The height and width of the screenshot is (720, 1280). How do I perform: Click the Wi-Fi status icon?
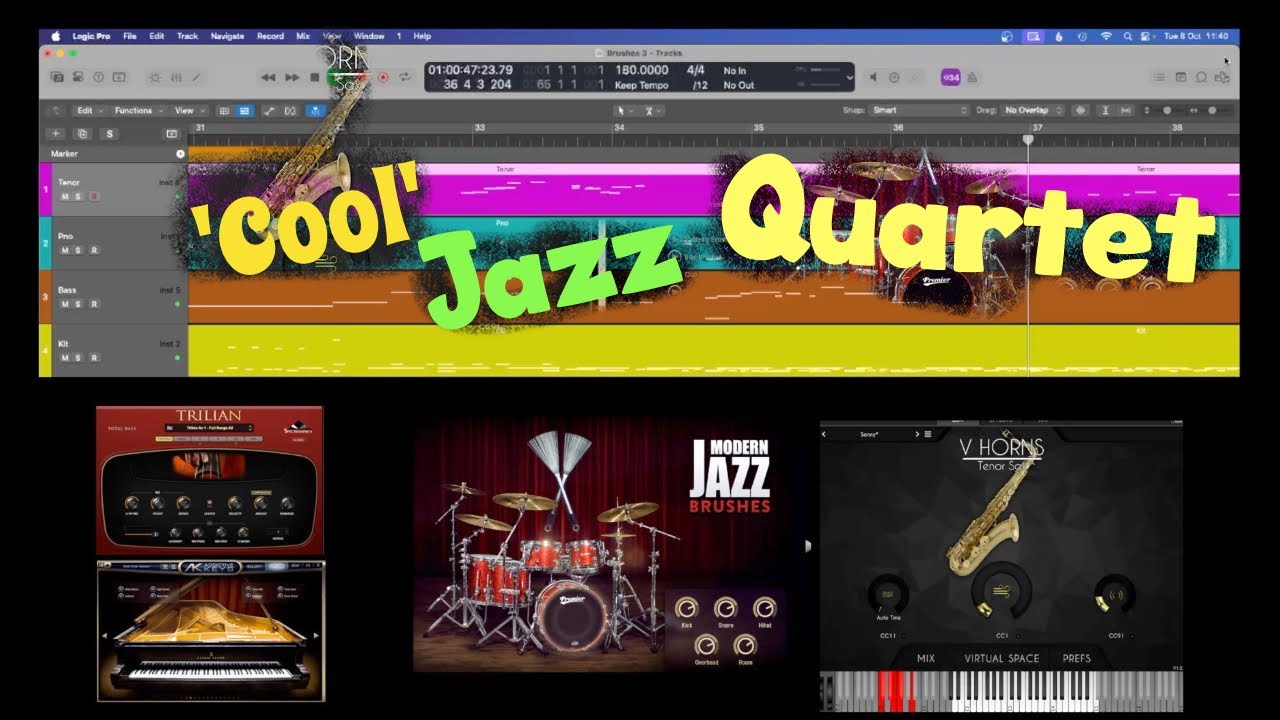pos(1106,36)
